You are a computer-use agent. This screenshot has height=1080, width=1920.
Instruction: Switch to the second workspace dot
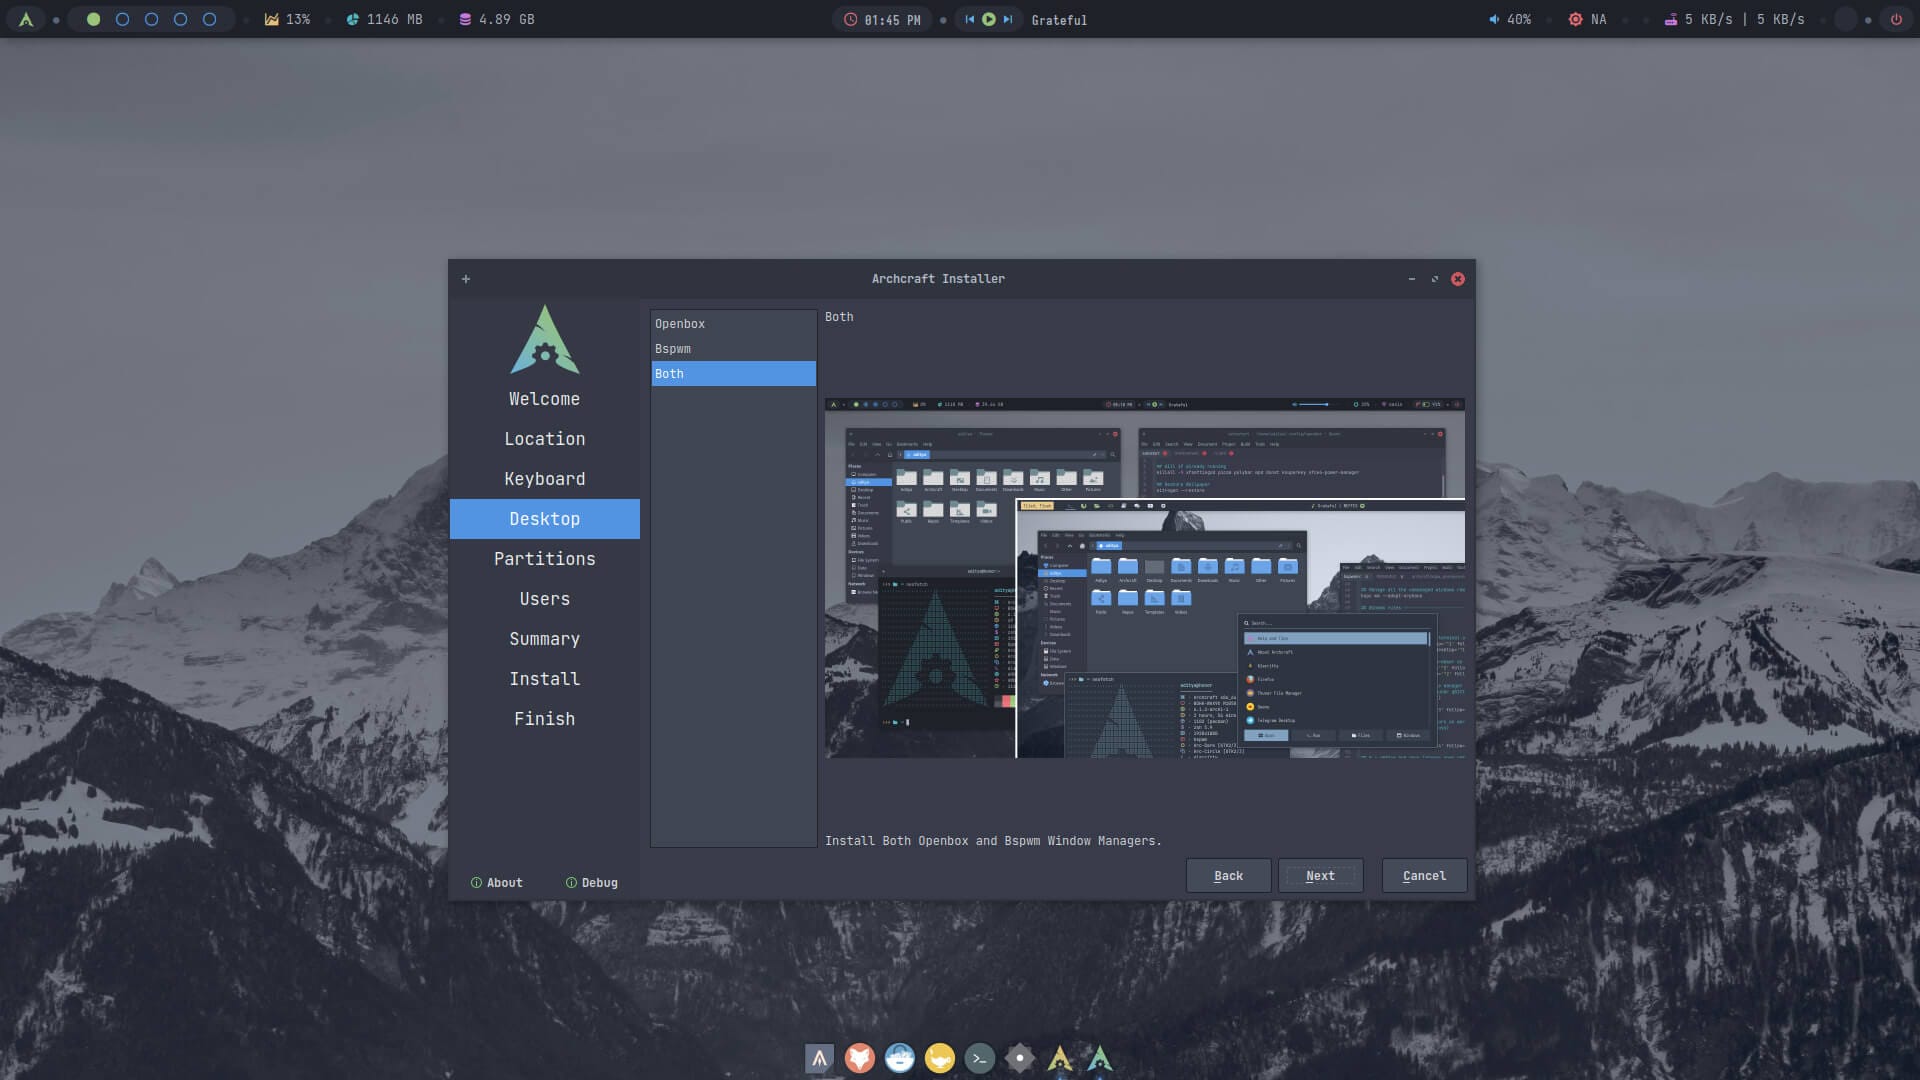coord(123,18)
